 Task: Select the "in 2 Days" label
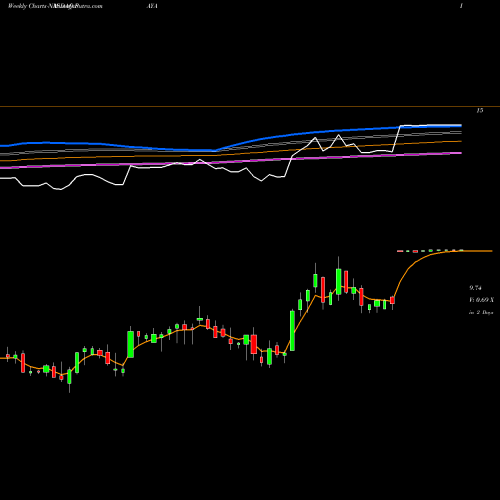click(481, 313)
